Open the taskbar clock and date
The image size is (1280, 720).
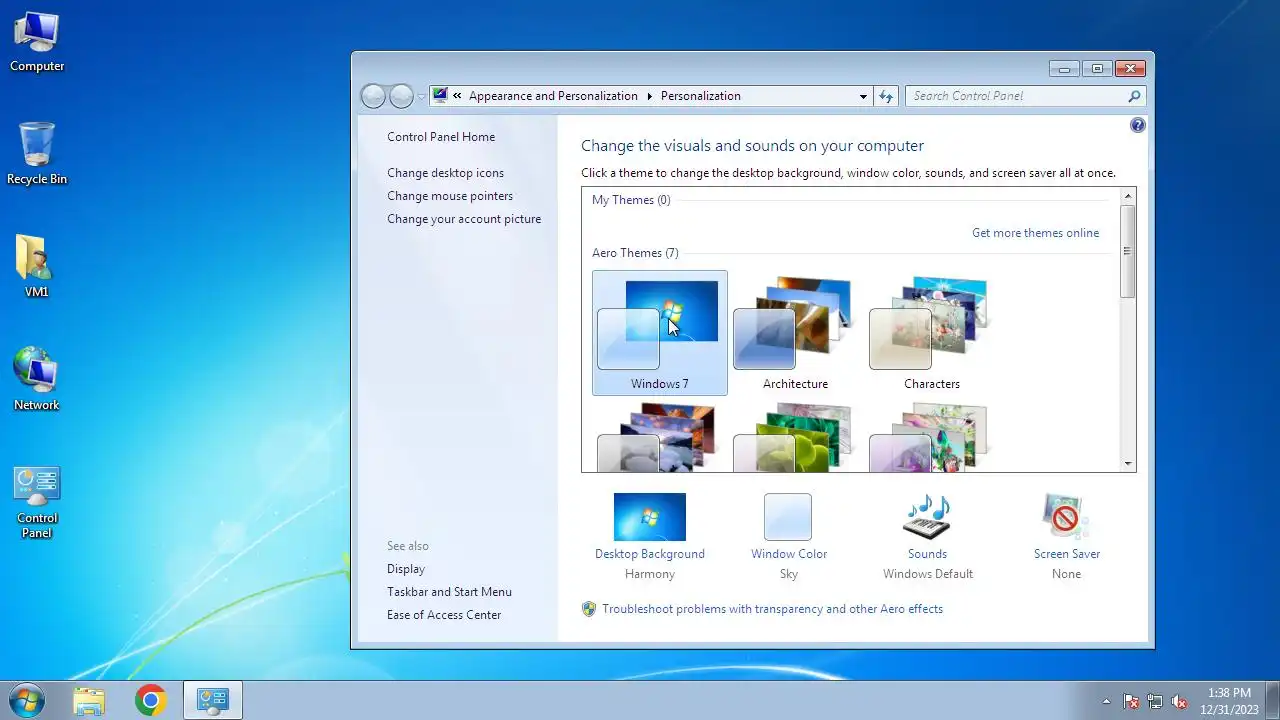pos(1229,701)
